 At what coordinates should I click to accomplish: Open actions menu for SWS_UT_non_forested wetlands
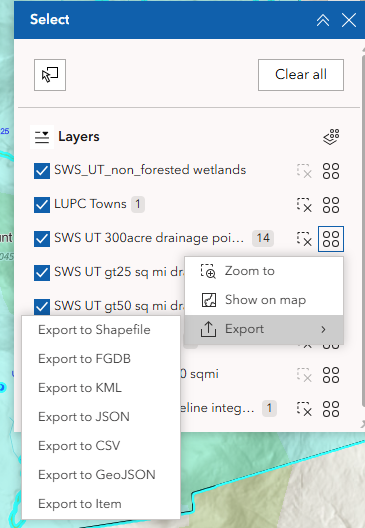331,171
